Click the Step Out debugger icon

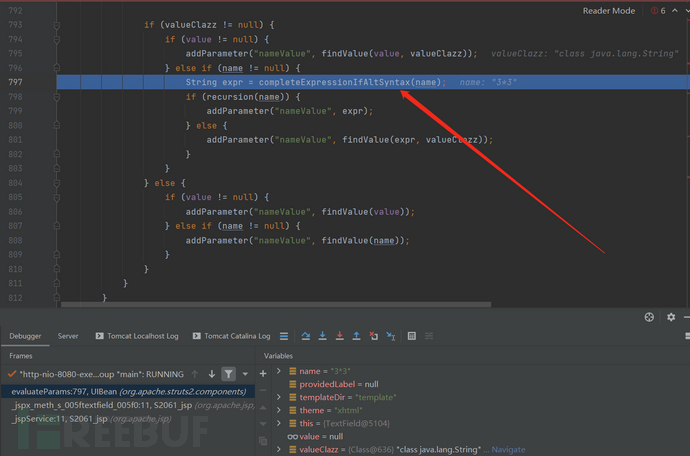[358, 336]
